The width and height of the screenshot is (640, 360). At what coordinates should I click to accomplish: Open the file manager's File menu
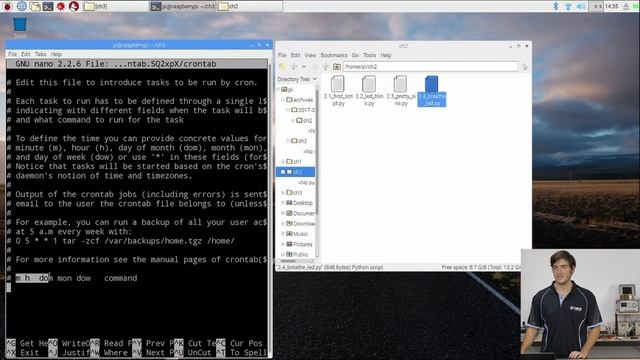pyautogui.click(x=282, y=55)
